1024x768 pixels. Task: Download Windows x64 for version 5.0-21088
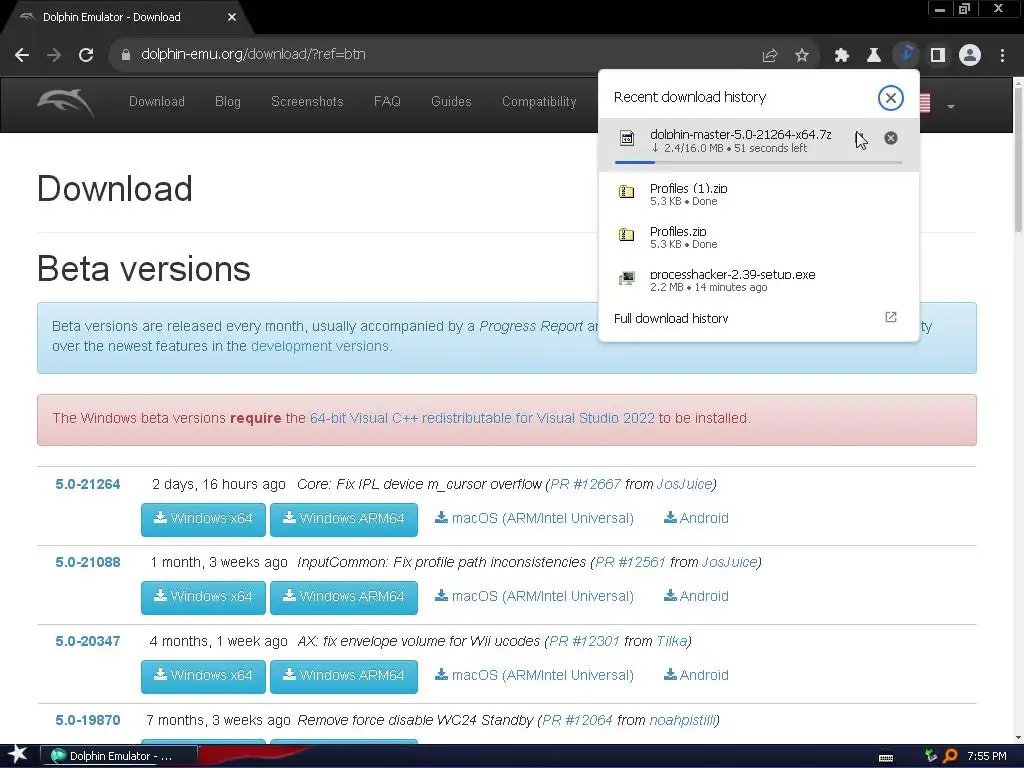[x=203, y=598]
